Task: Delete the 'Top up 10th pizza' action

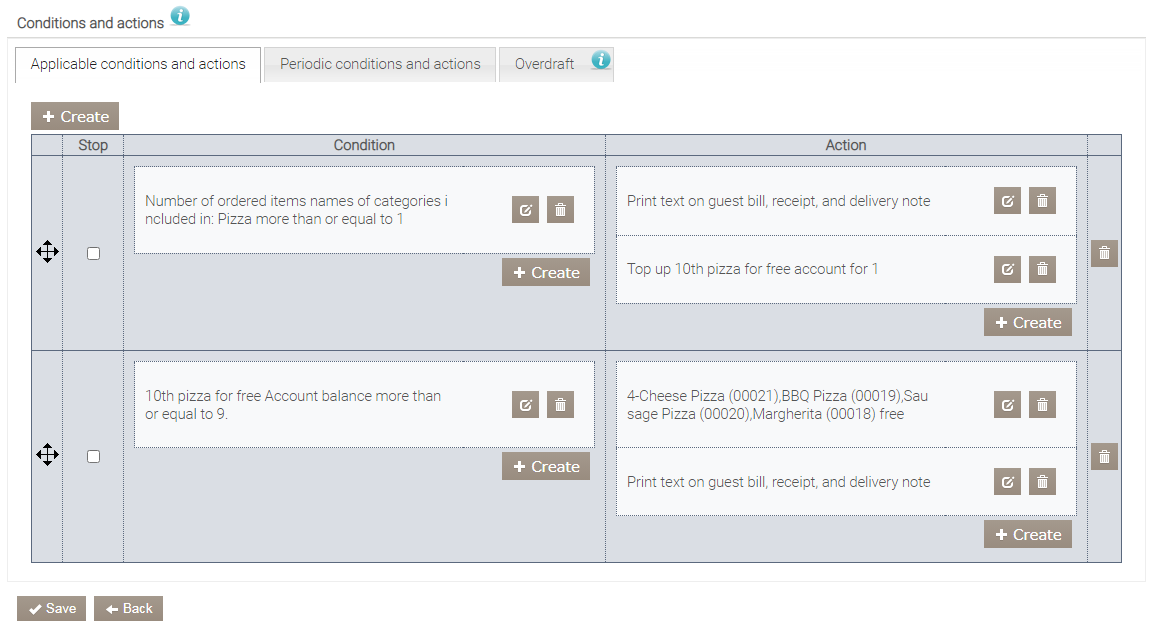Action: [x=1042, y=269]
